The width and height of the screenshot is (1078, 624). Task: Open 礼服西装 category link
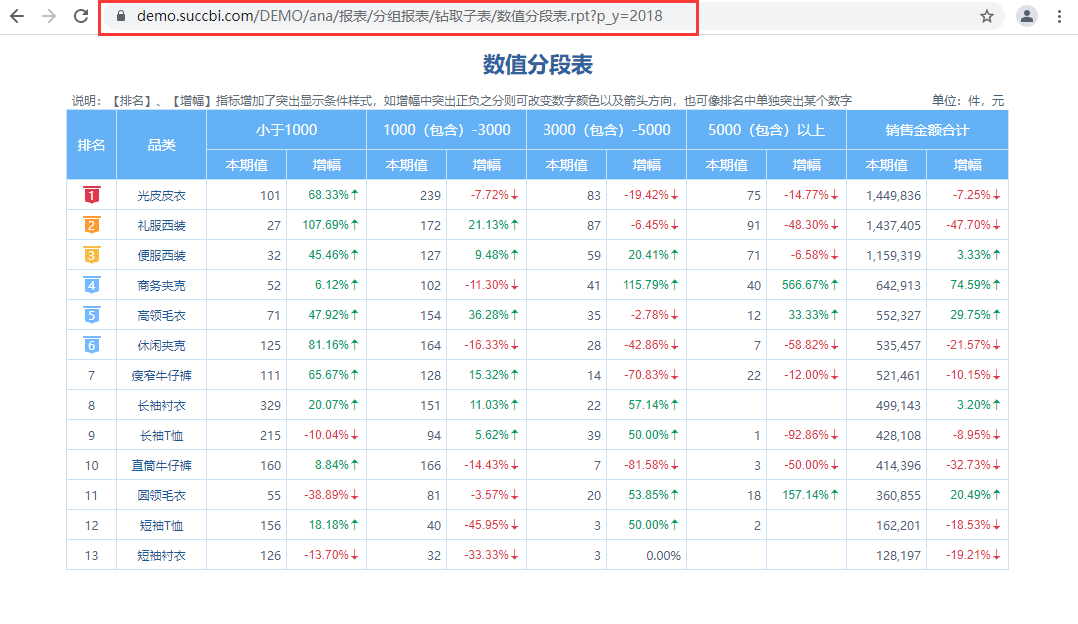click(x=162, y=225)
